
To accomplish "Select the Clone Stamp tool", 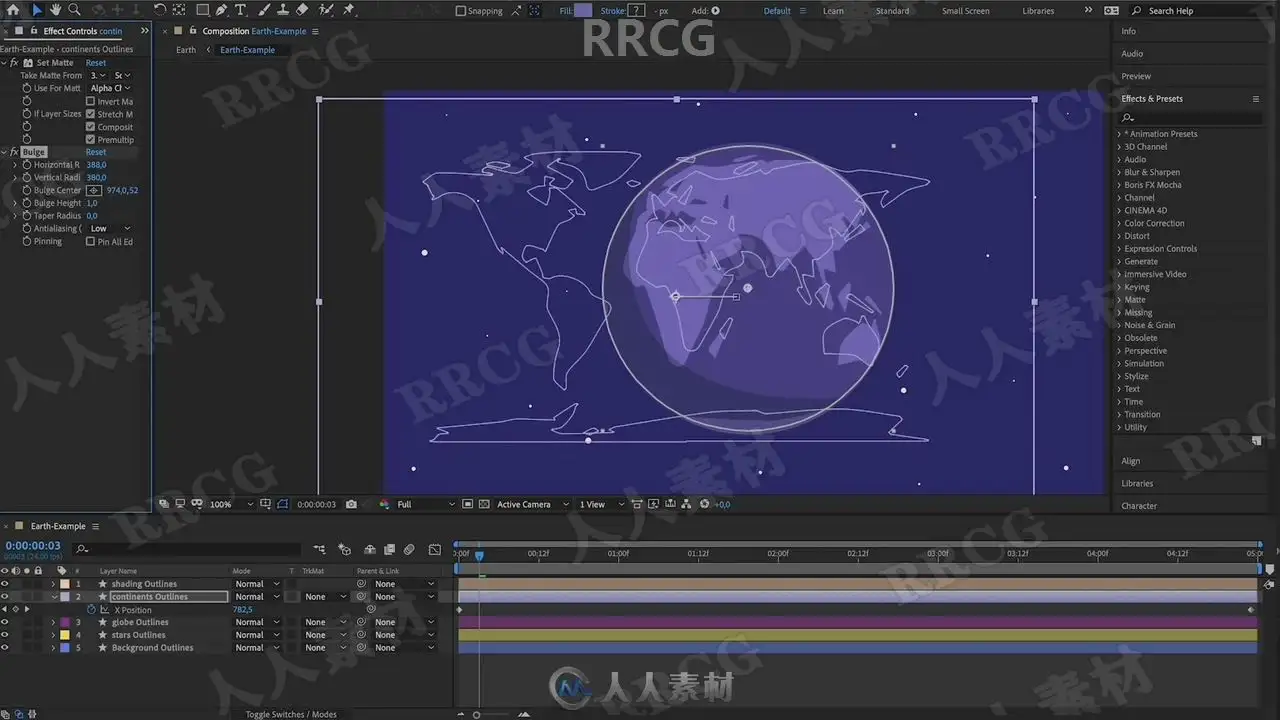I will (283, 10).
